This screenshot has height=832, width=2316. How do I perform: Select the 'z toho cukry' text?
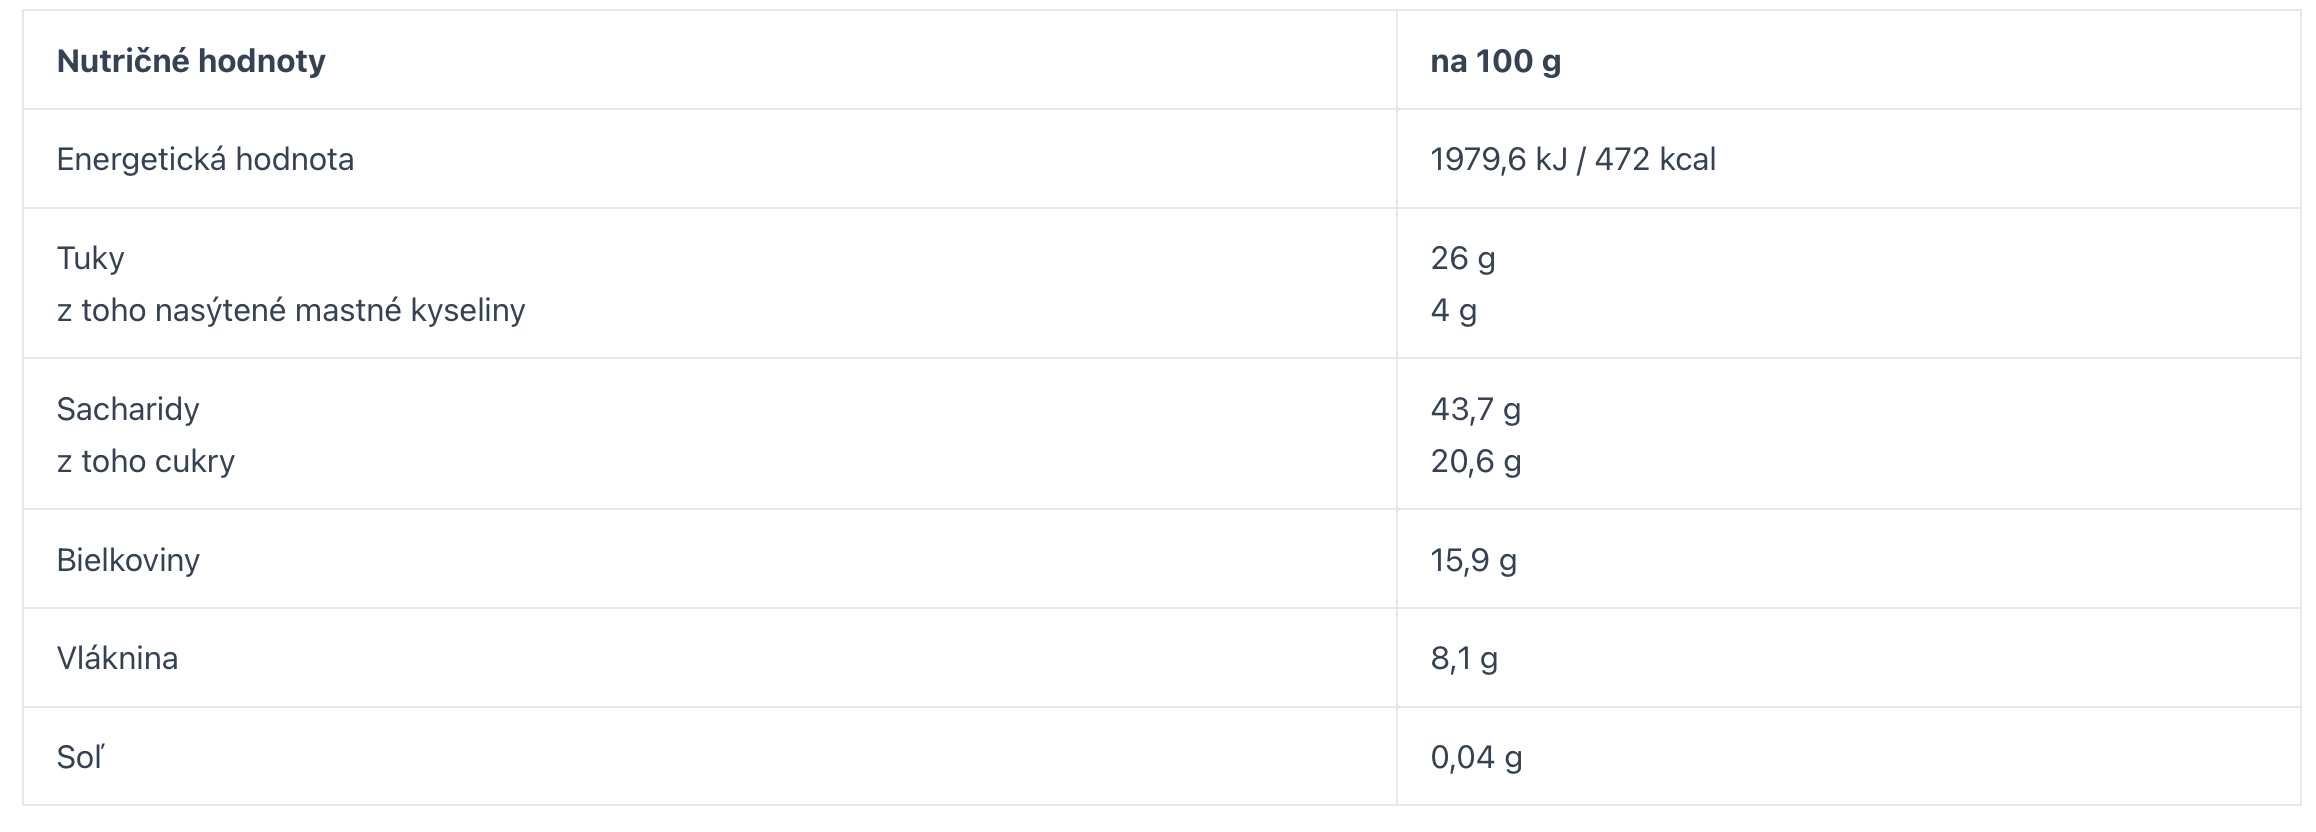point(146,461)
